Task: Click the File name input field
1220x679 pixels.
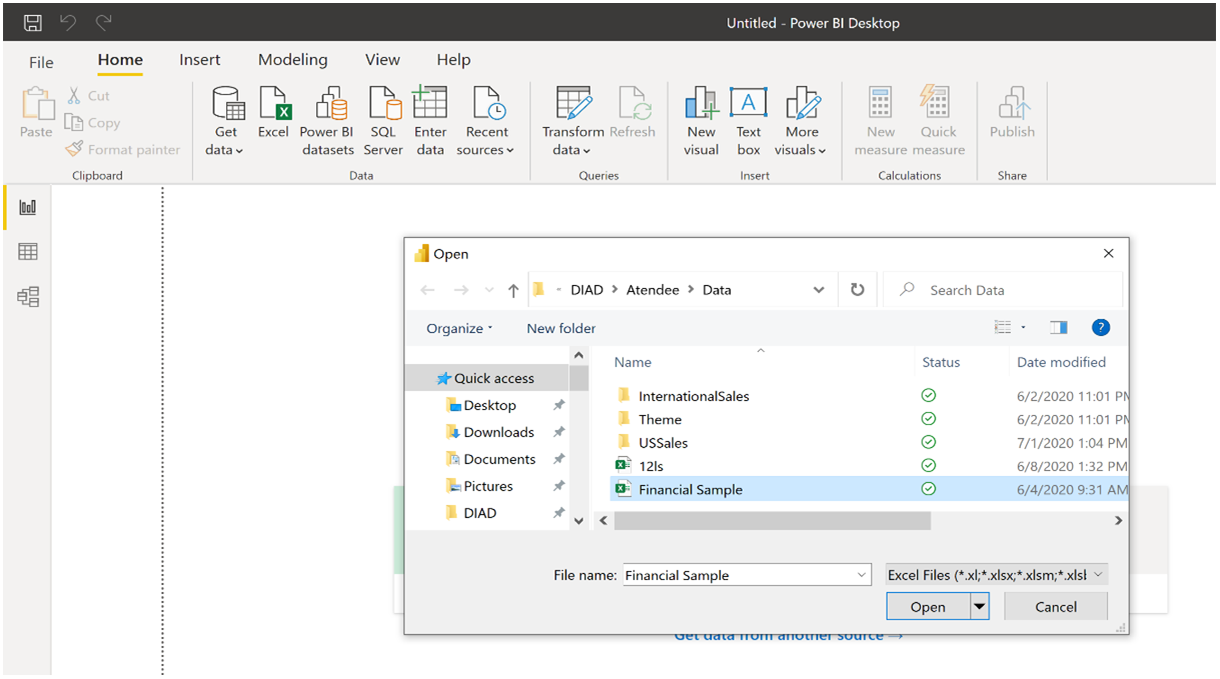Action: 740,574
